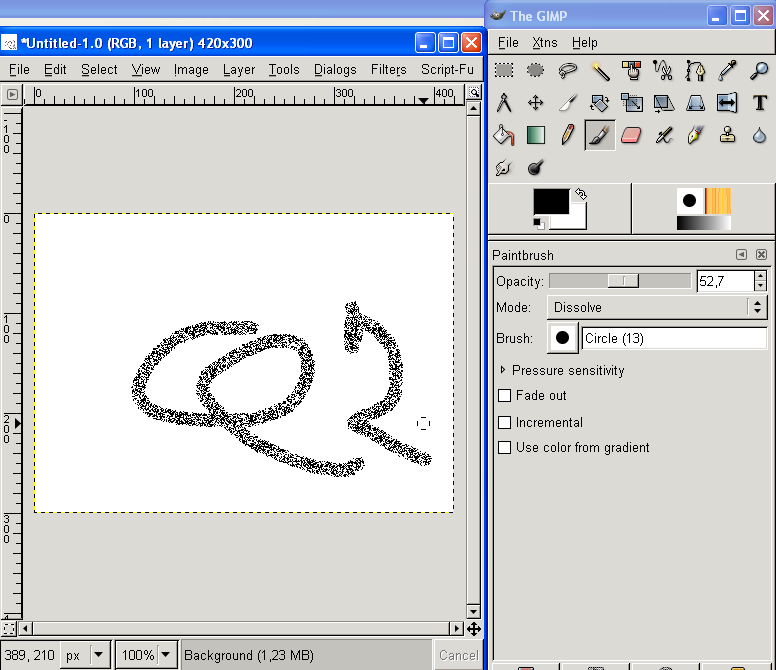This screenshot has height=670, width=776.
Task: Activate the Eraser tool
Action: point(631,135)
